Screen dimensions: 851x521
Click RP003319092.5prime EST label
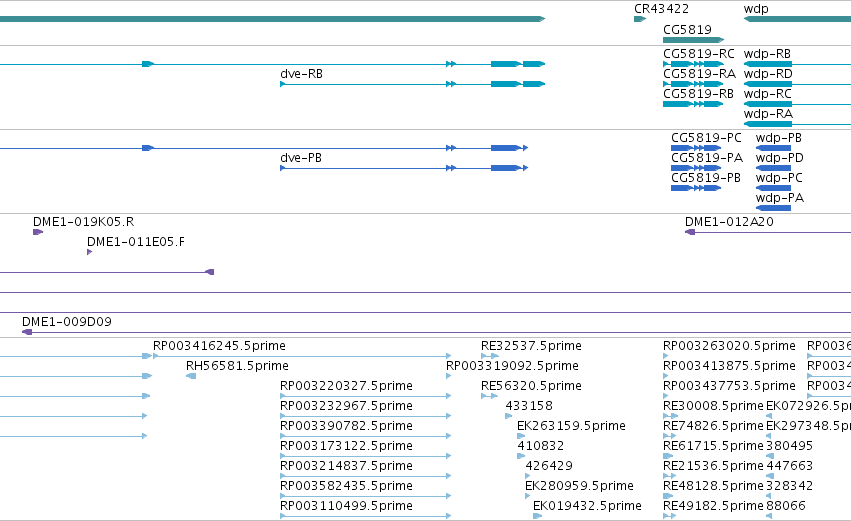click(512, 366)
